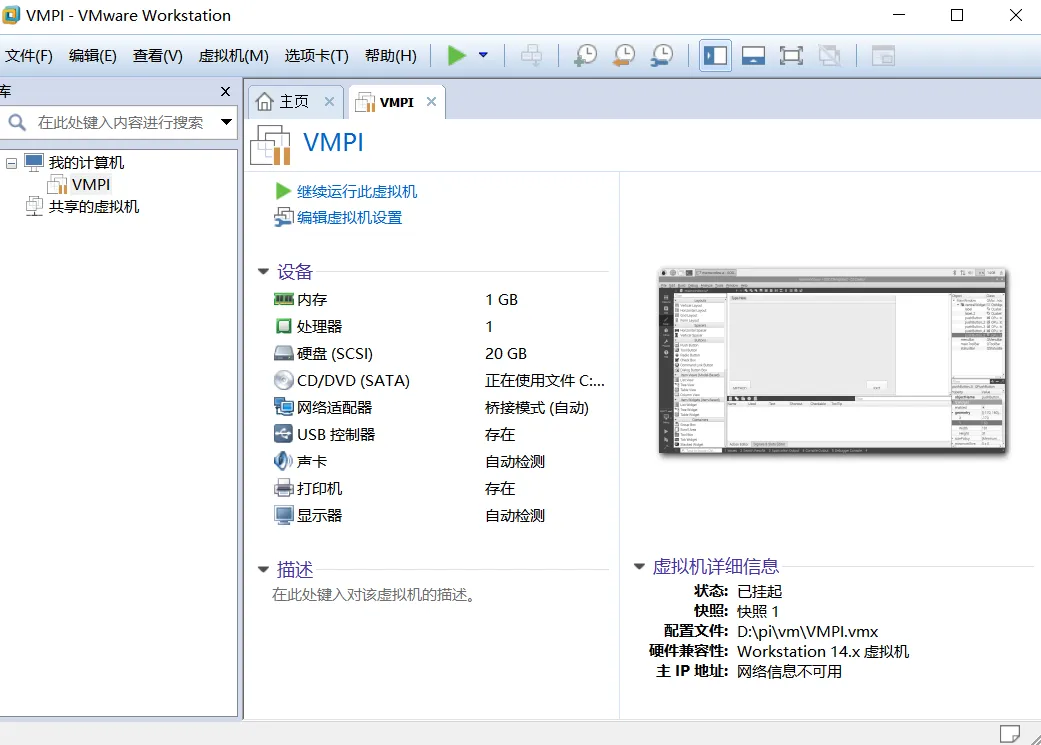Collapse the 设备 section

pyautogui.click(x=263, y=271)
